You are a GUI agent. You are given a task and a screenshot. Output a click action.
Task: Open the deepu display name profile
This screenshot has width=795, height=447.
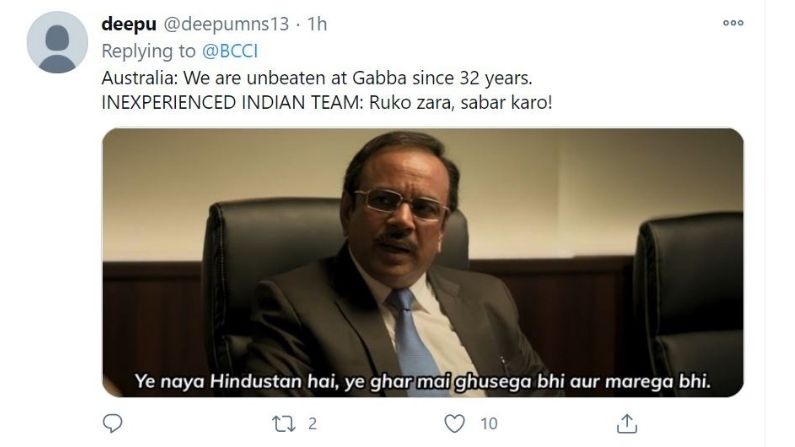pos(129,24)
